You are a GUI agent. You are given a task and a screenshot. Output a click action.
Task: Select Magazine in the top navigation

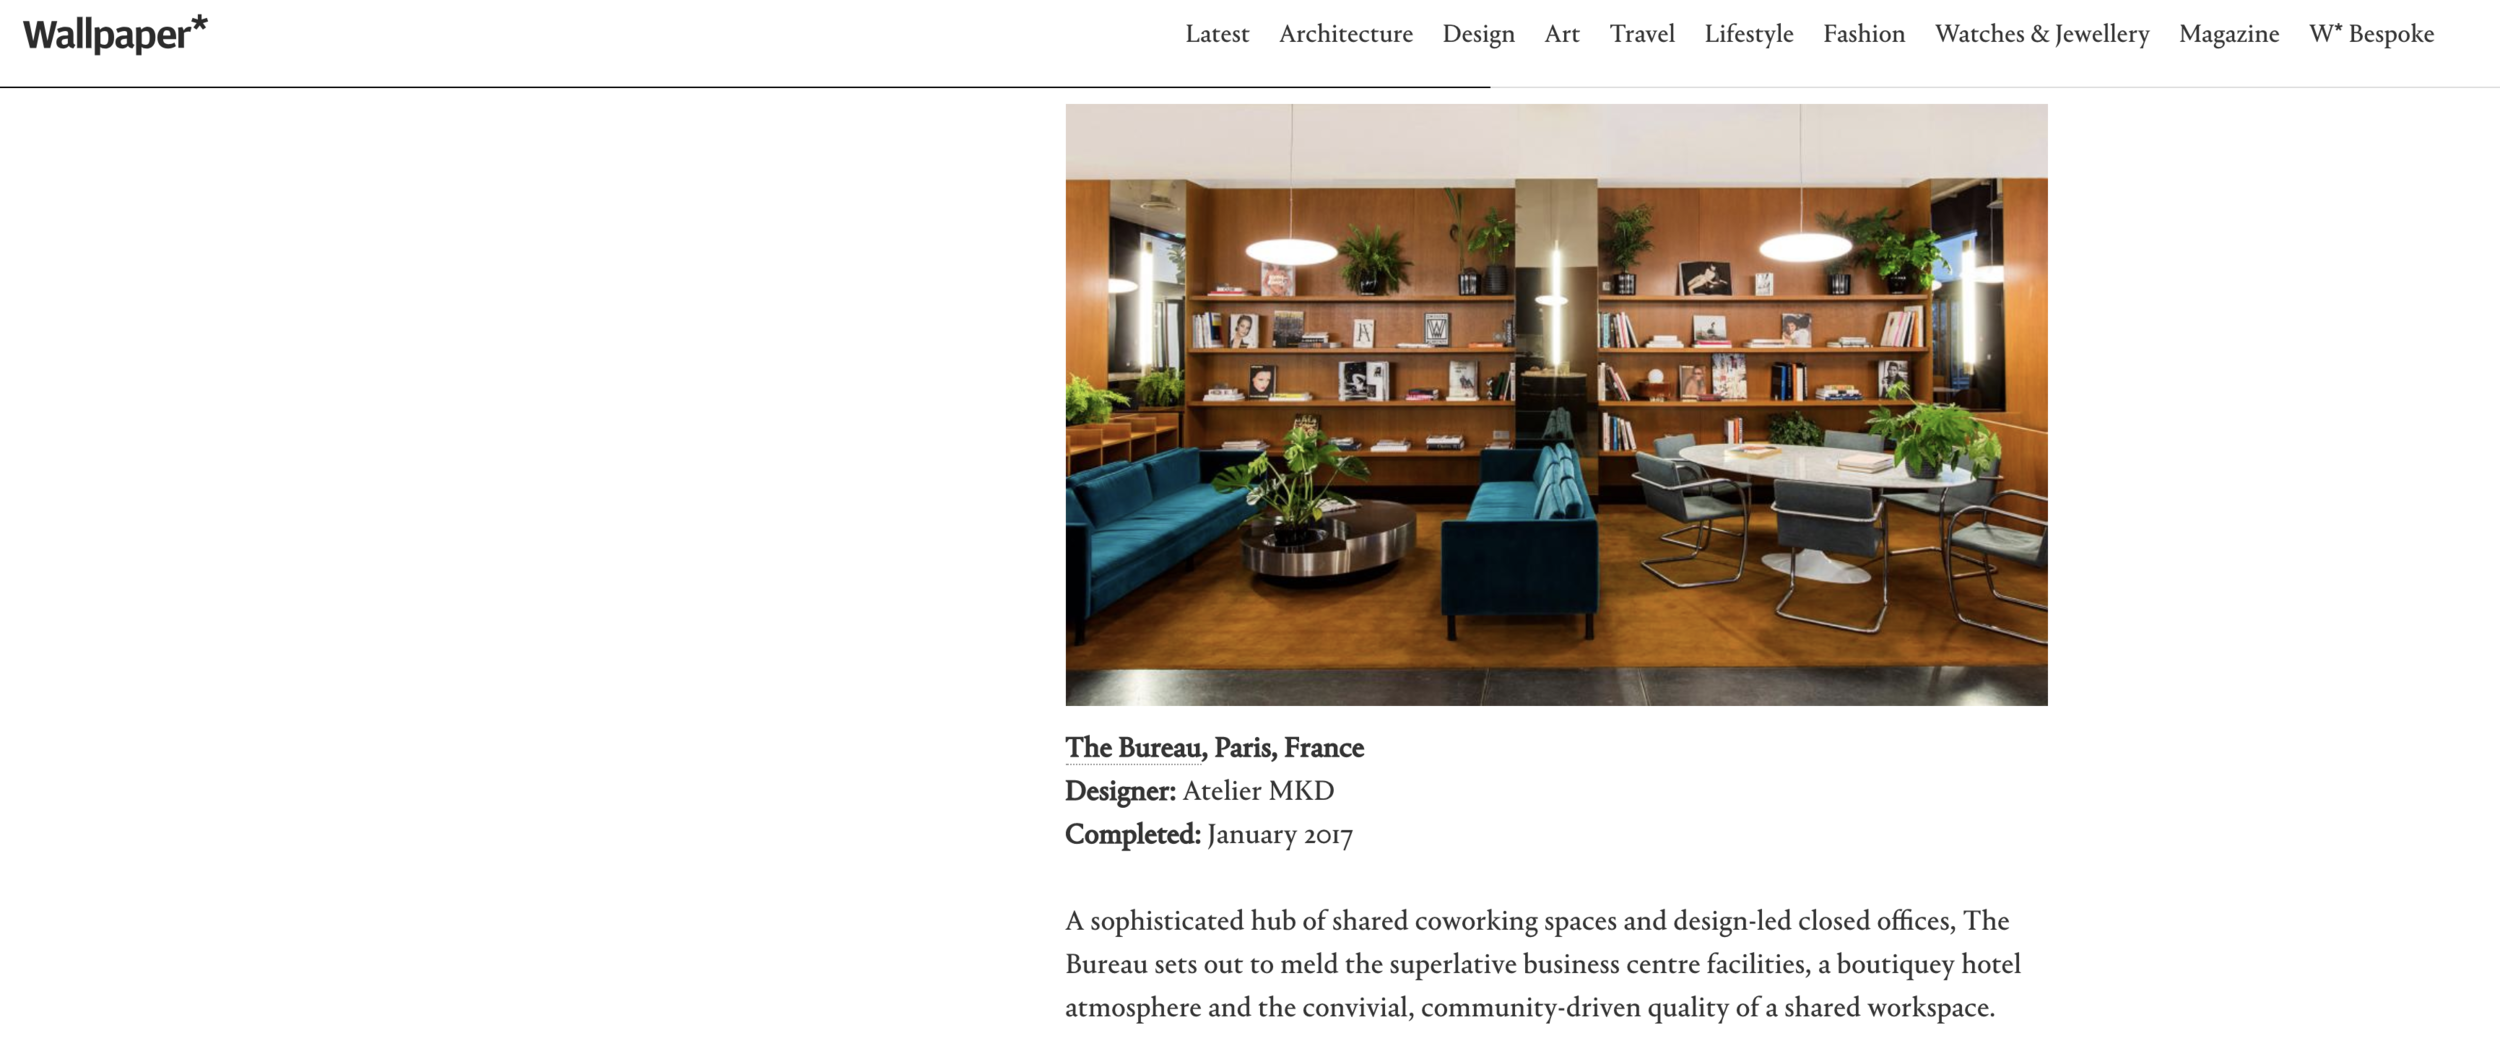pos(2229,34)
